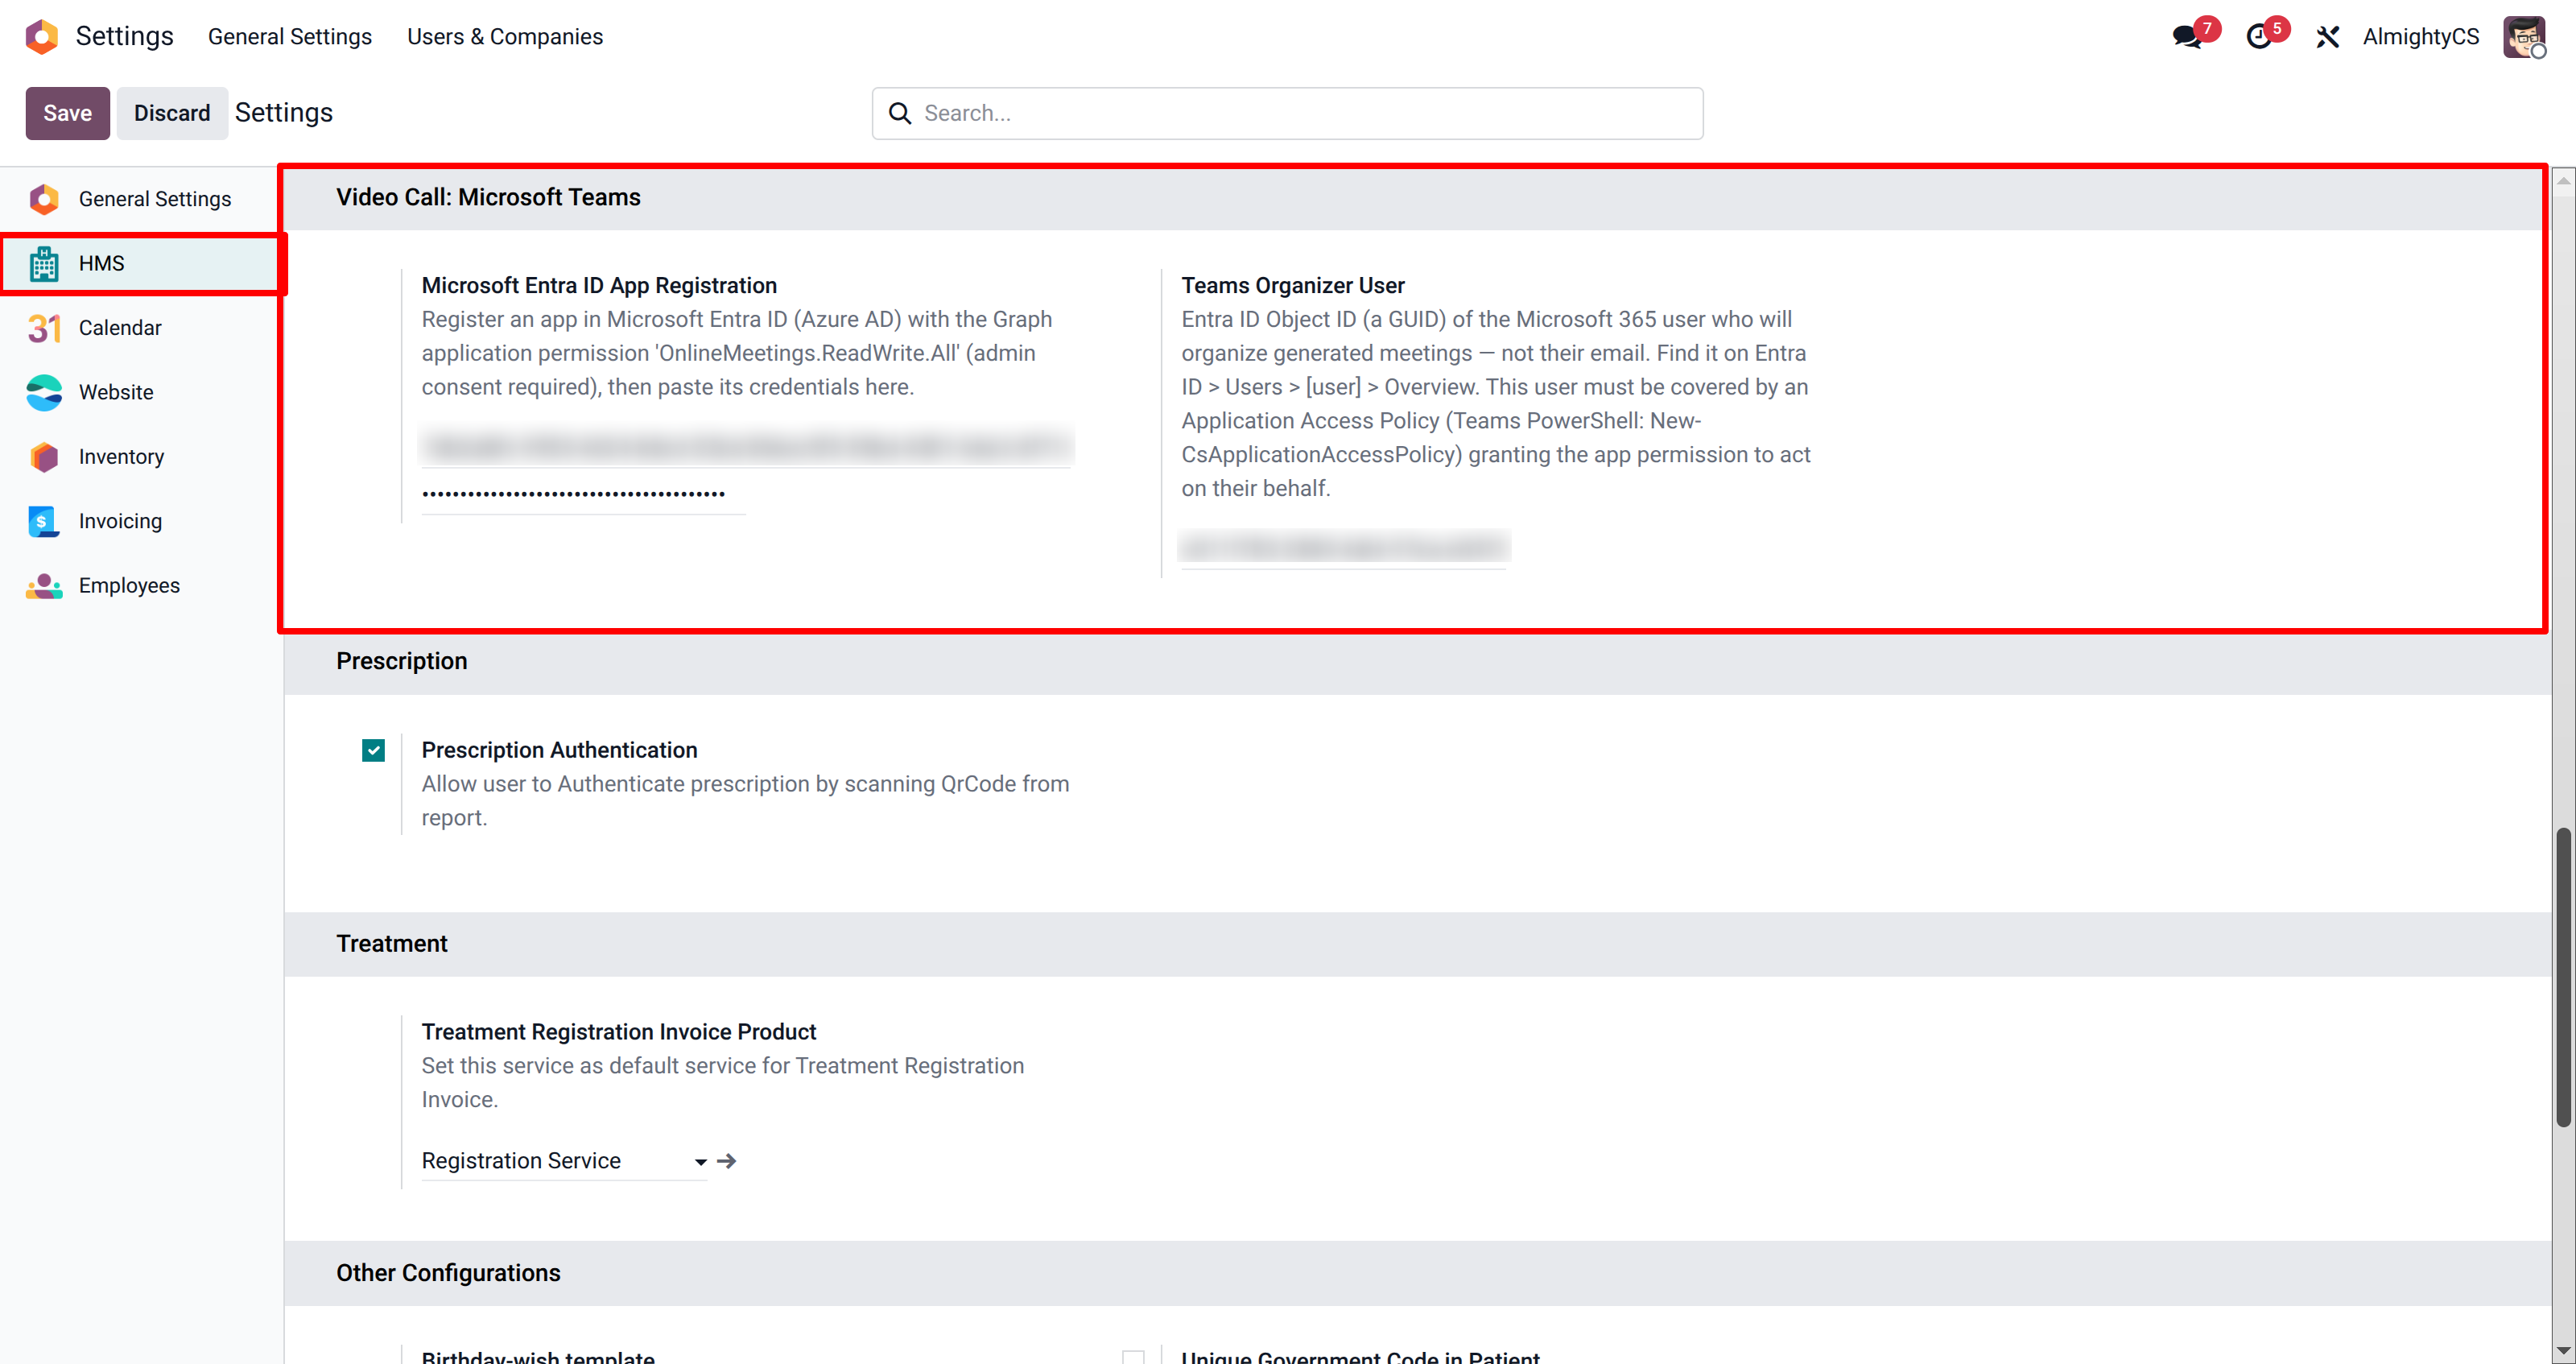Select the Inventory settings tab
The image size is (2576, 1364).
coord(142,457)
